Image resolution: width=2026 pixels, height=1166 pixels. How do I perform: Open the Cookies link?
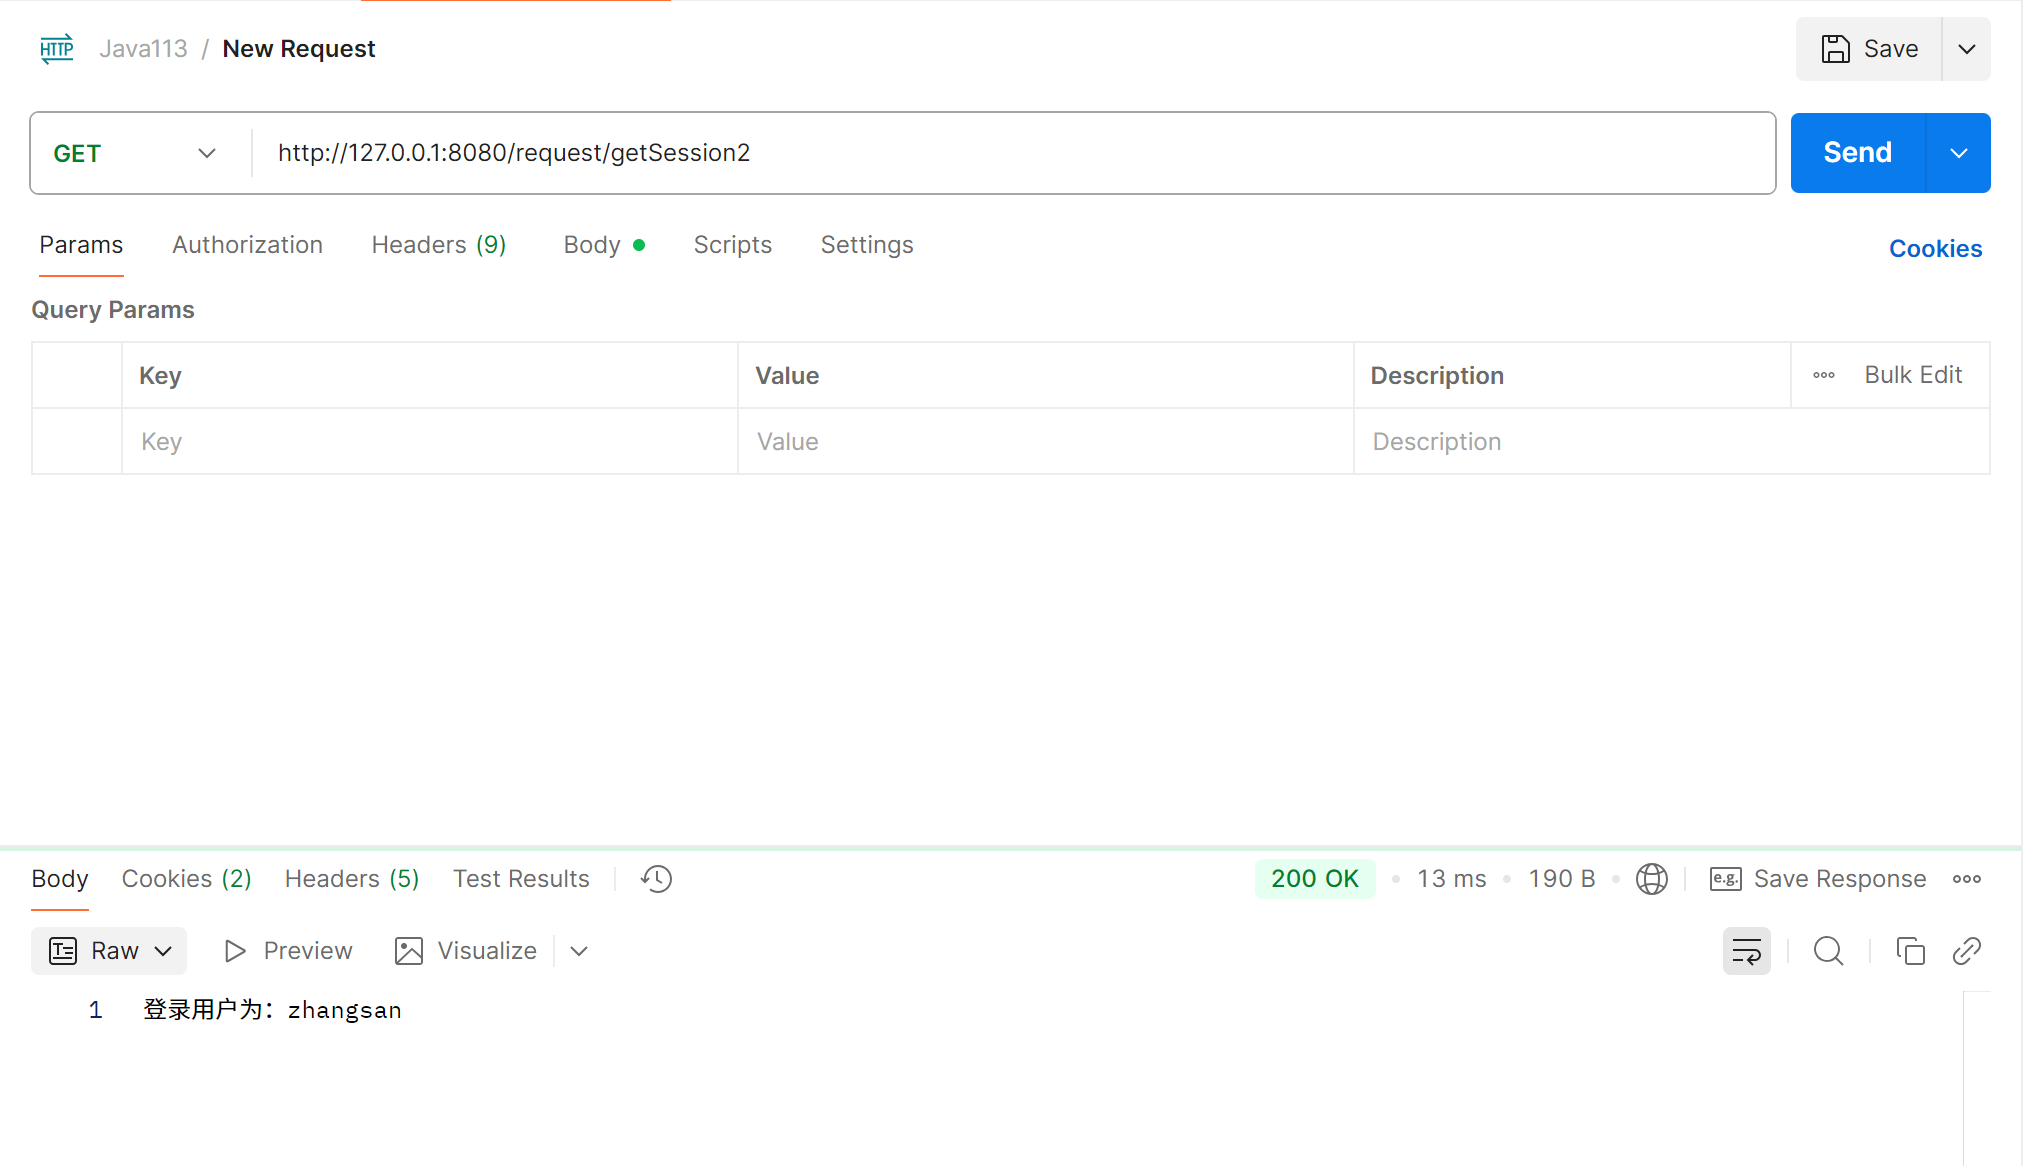pos(1935,249)
